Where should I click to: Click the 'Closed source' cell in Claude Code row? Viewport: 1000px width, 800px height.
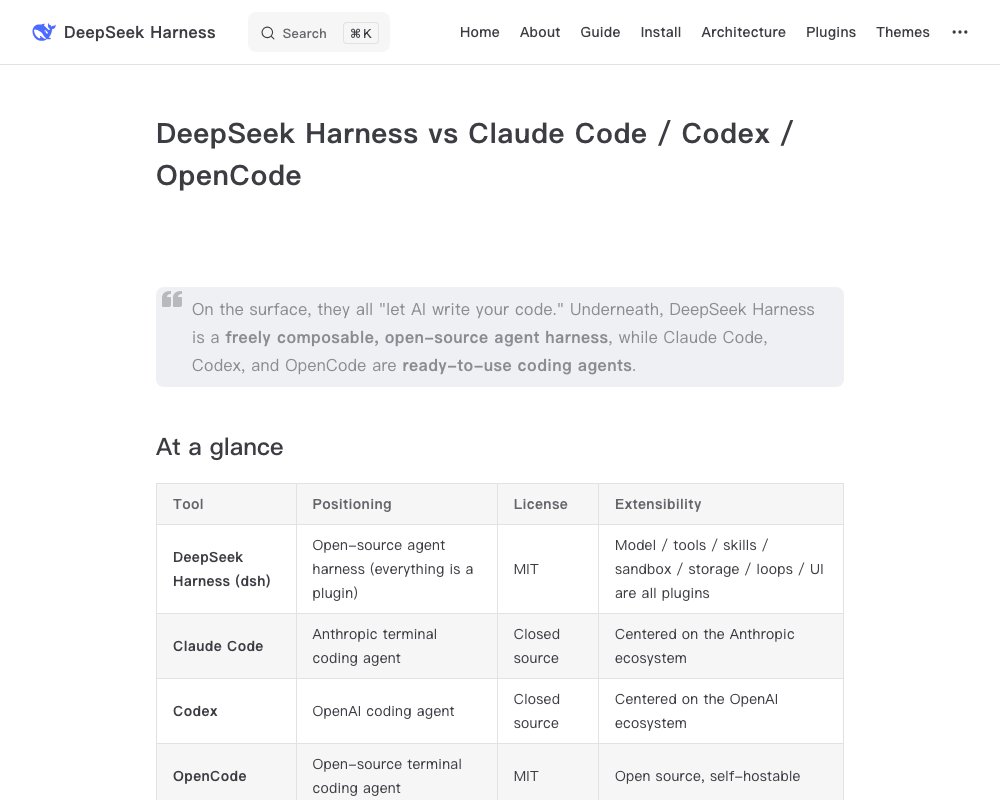point(548,646)
